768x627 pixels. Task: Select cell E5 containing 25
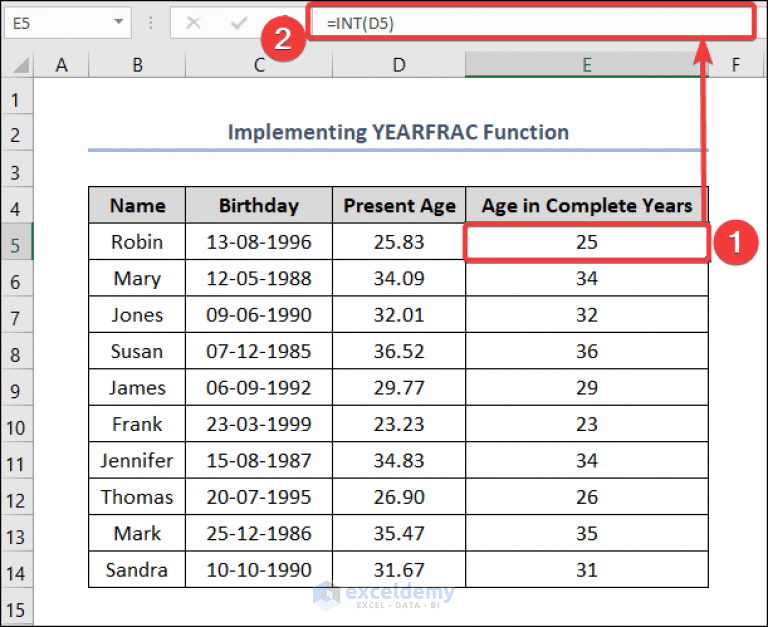[x=587, y=242]
